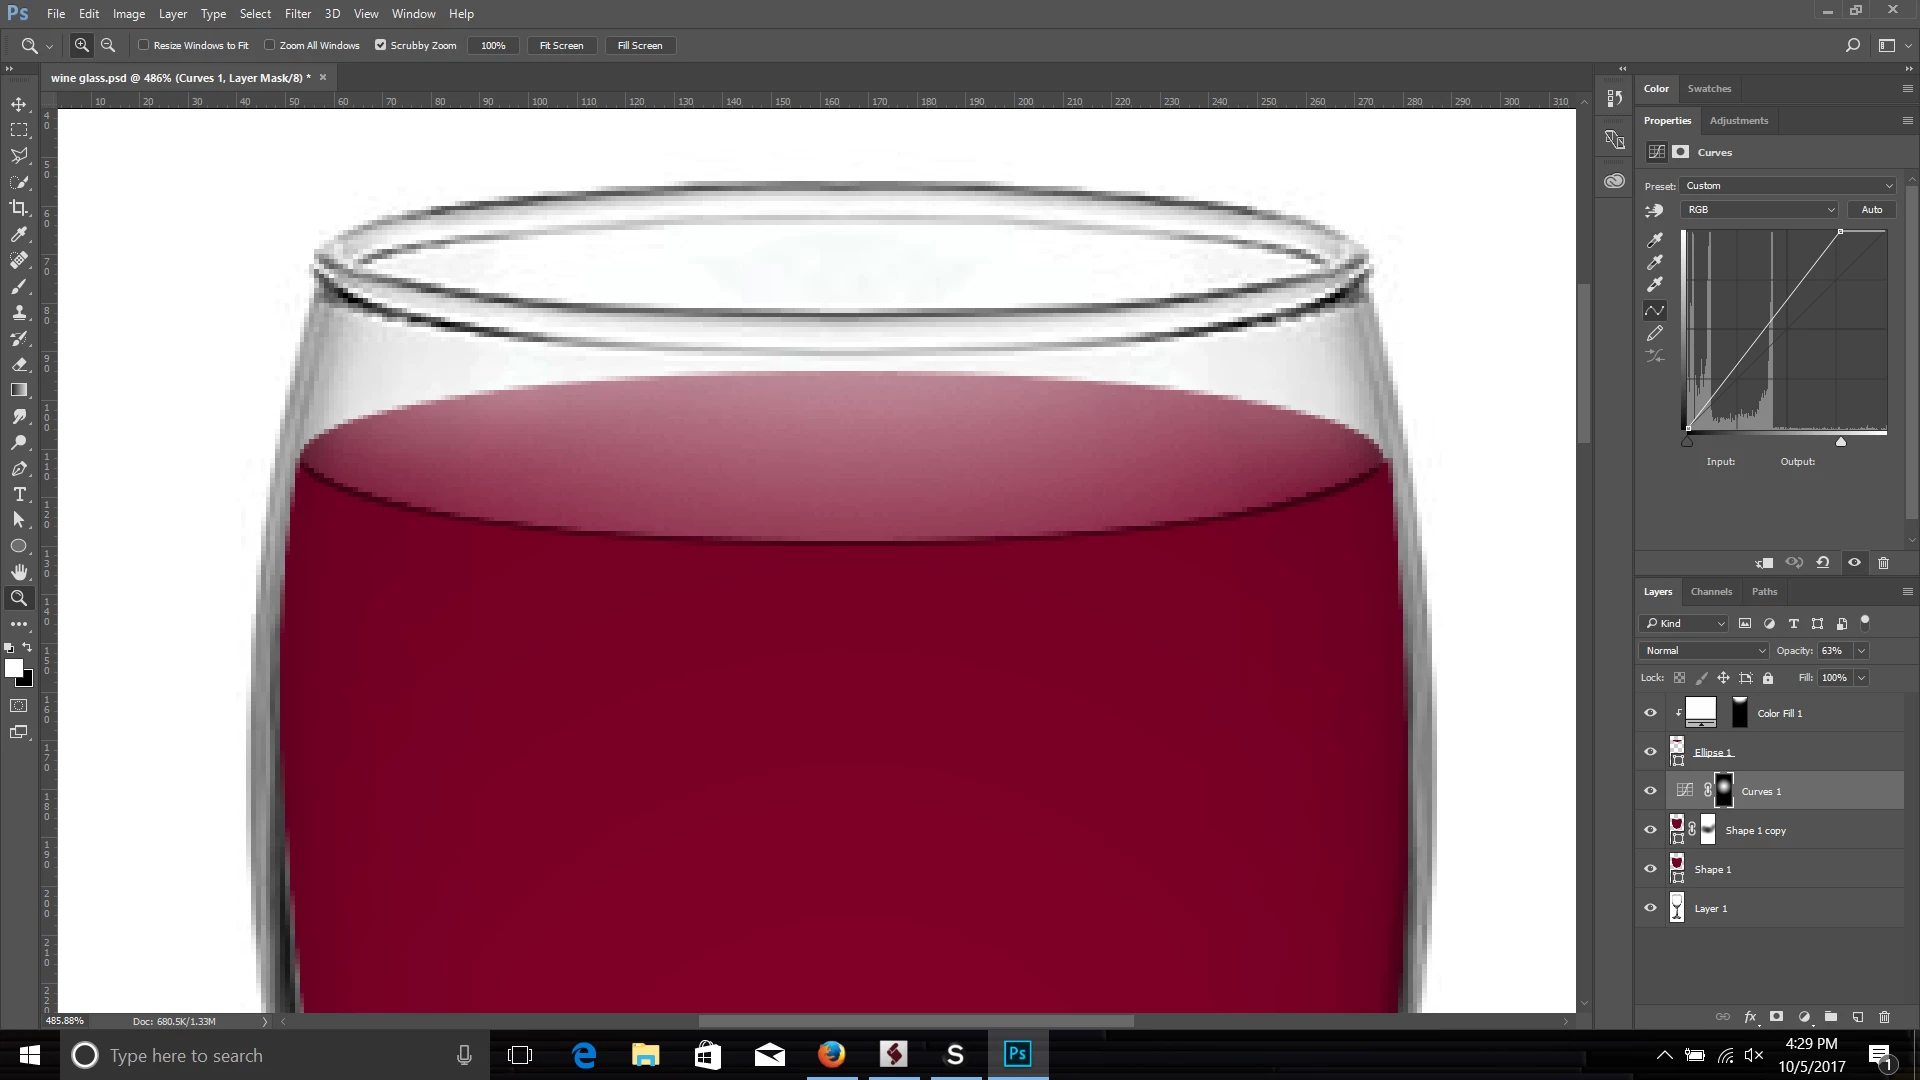The image size is (1920, 1080).
Task: Select the Hand tool
Action: tap(19, 572)
